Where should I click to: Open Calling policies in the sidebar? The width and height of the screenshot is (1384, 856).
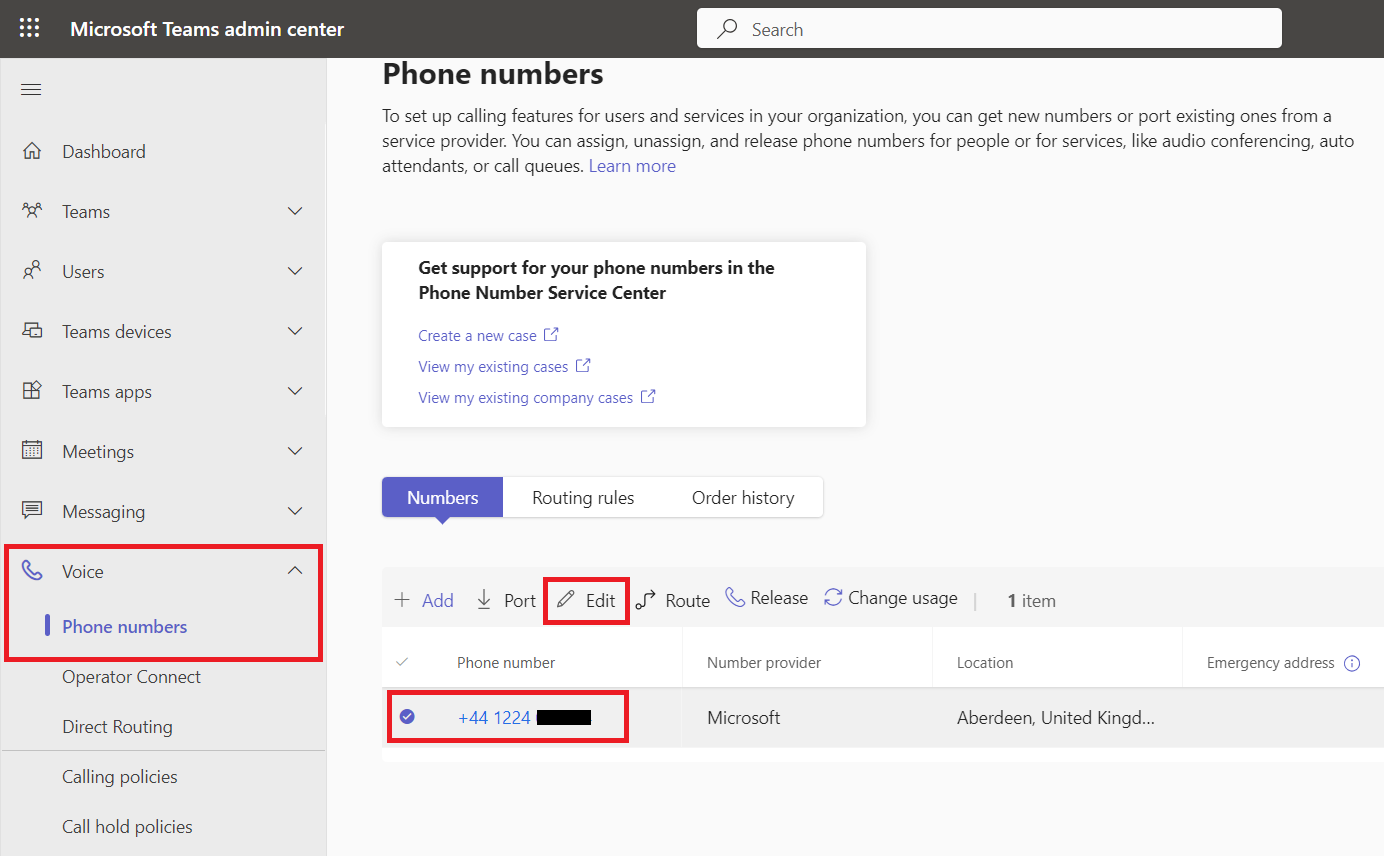(120, 777)
